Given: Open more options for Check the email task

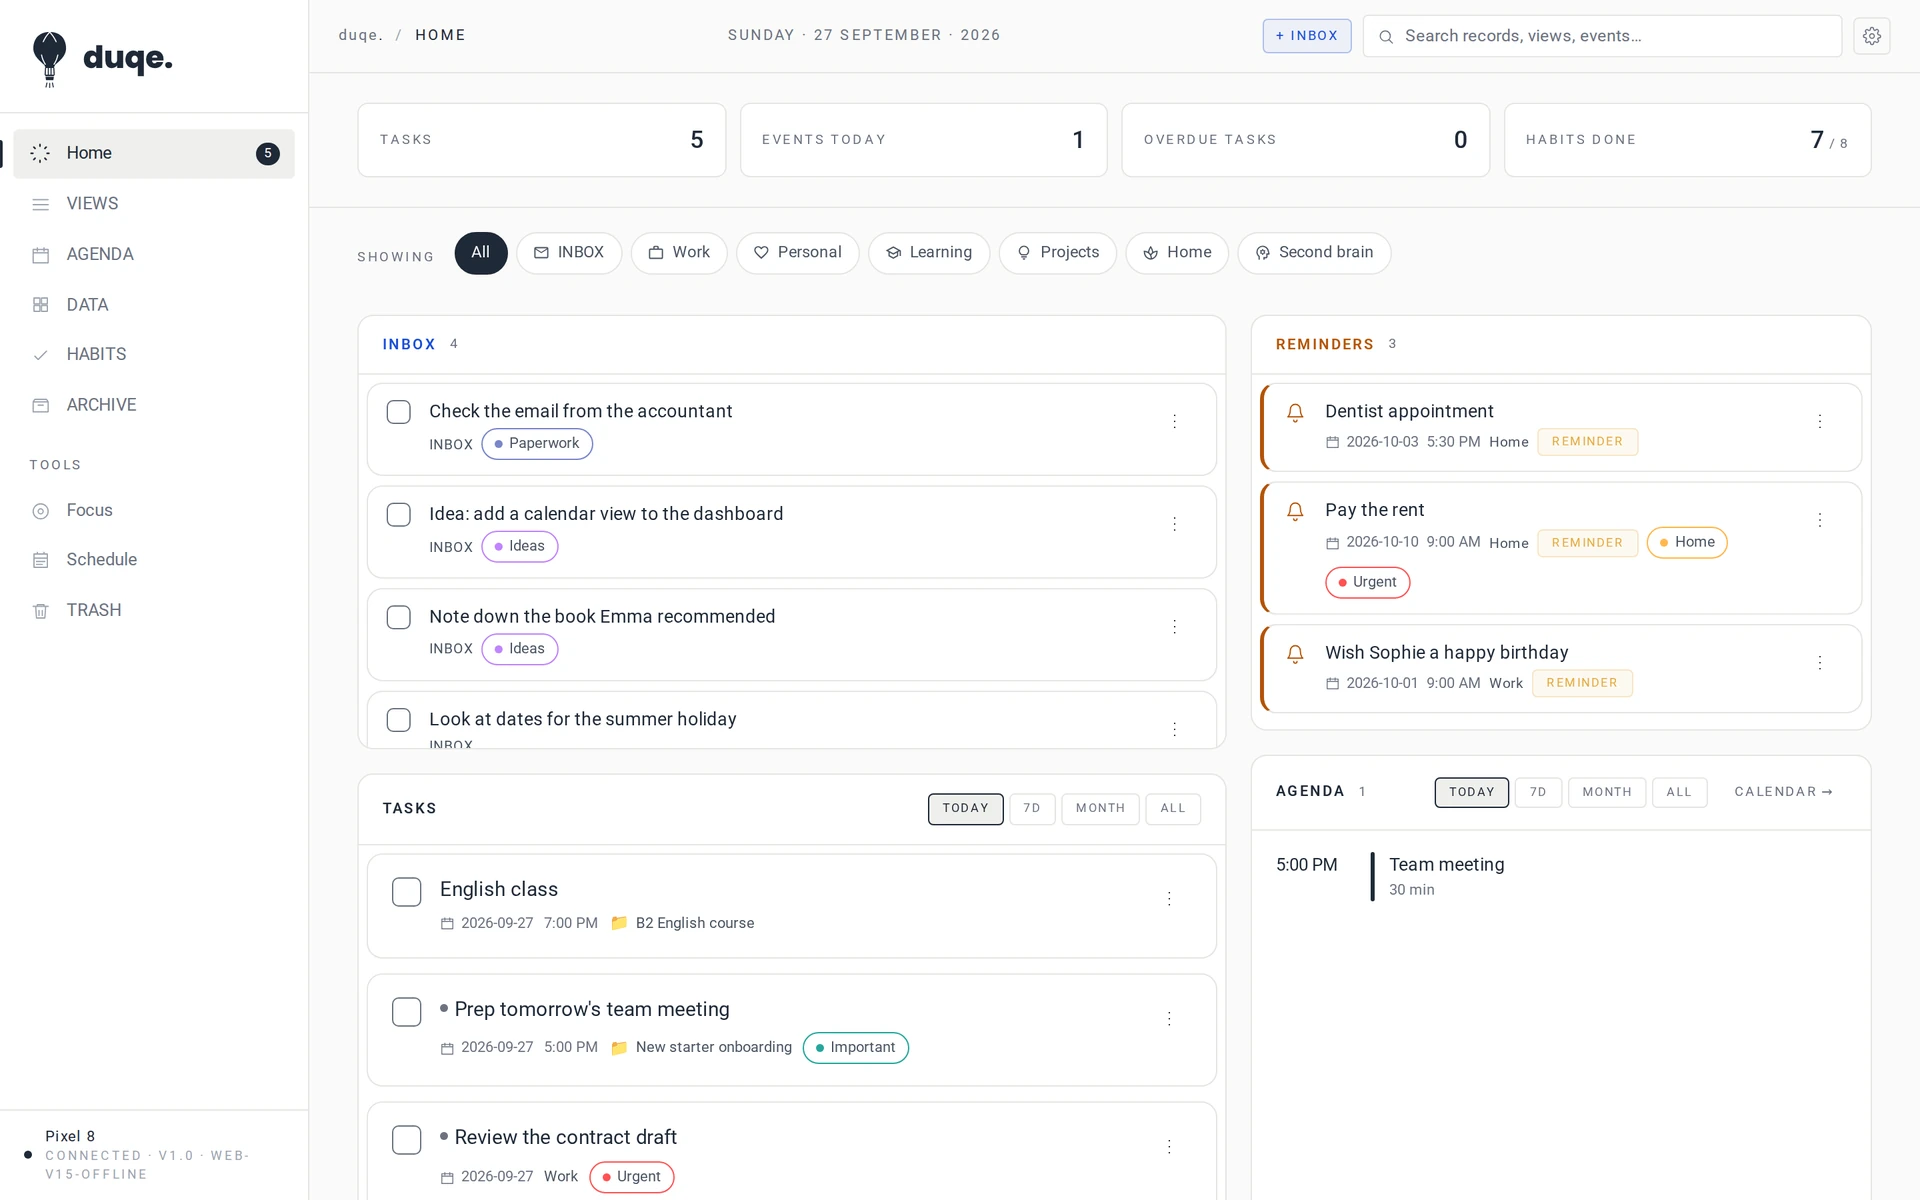Looking at the screenshot, I should pyautogui.click(x=1174, y=422).
